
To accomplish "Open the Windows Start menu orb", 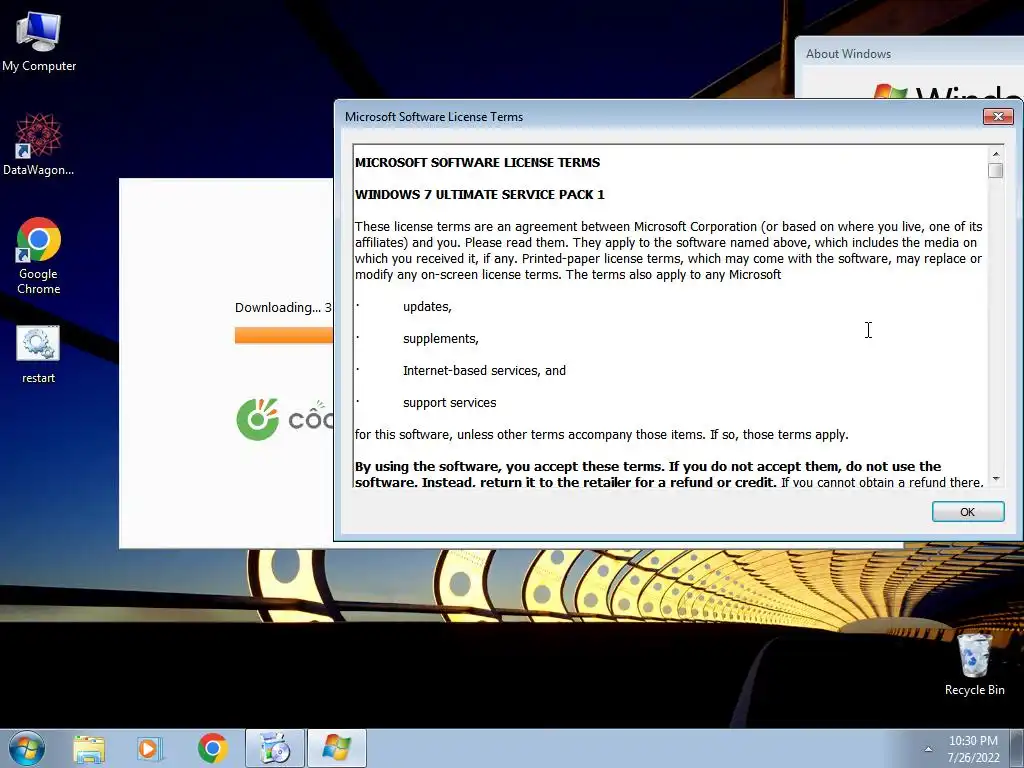I will [x=27, y=748].
